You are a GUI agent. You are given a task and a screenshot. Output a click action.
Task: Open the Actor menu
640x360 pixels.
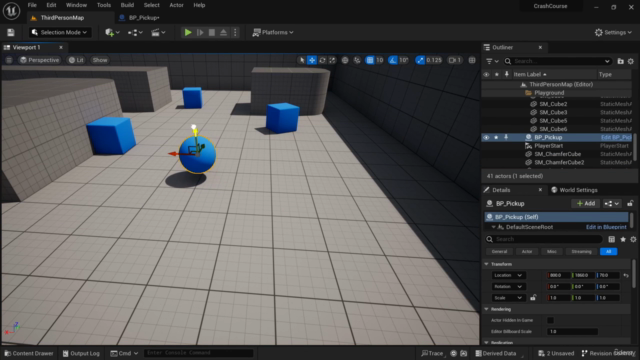pyautogui.click(x=176, y=5)
